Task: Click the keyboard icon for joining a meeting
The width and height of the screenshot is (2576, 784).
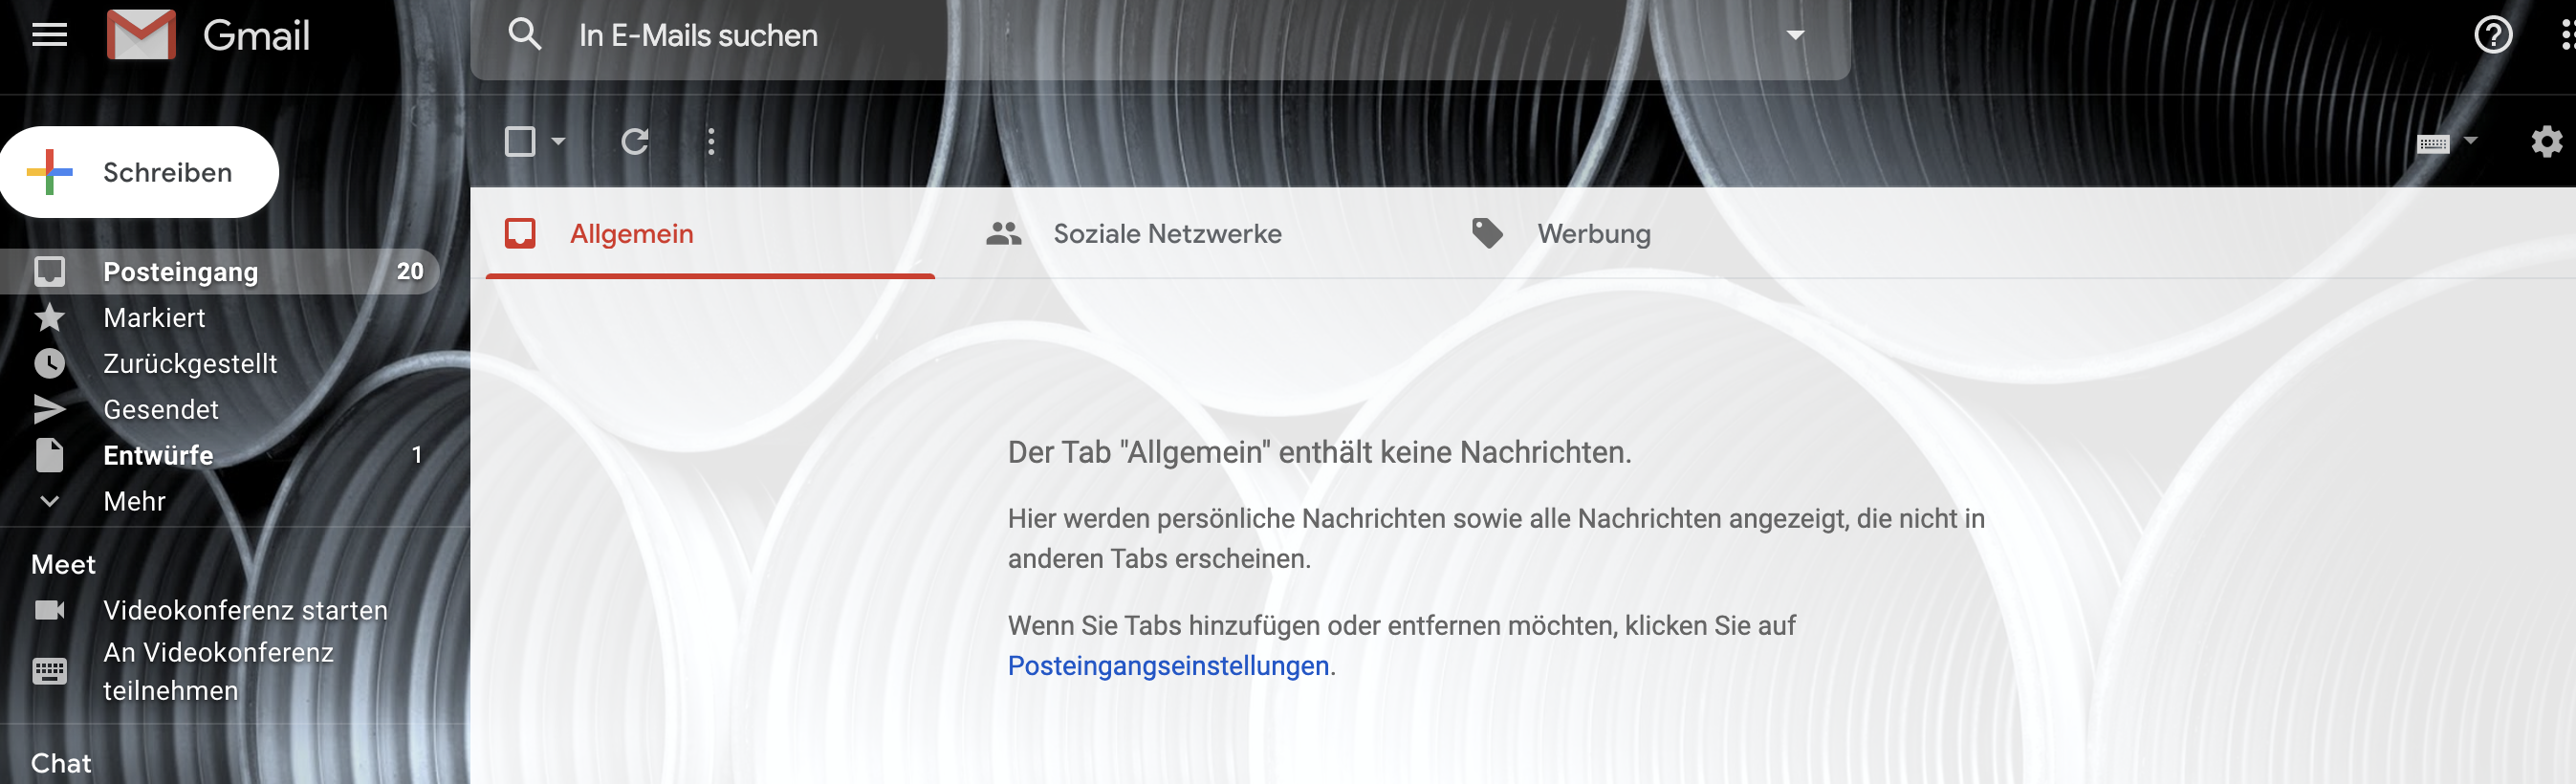Action: (x=49, y=671)
